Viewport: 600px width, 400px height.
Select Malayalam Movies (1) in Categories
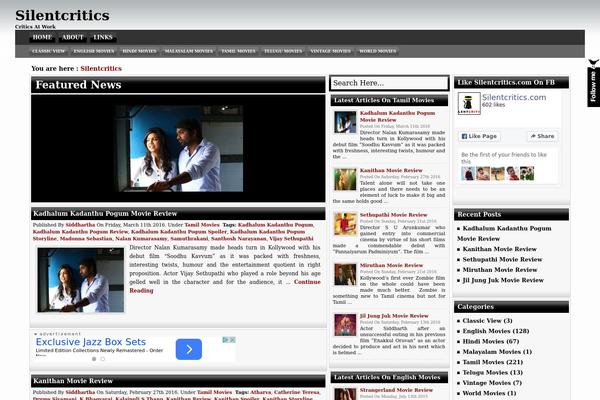(497, 352)
